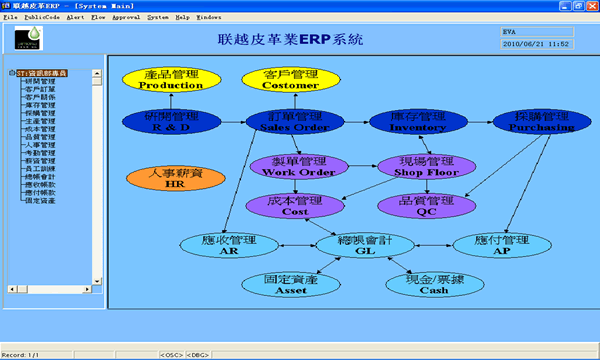Click the tree's scroll right arrow

[87, 289]
